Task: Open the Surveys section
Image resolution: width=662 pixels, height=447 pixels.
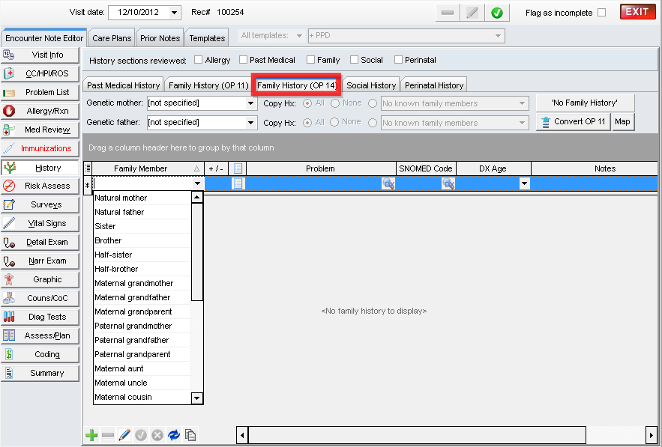Action: coord(40,205)
